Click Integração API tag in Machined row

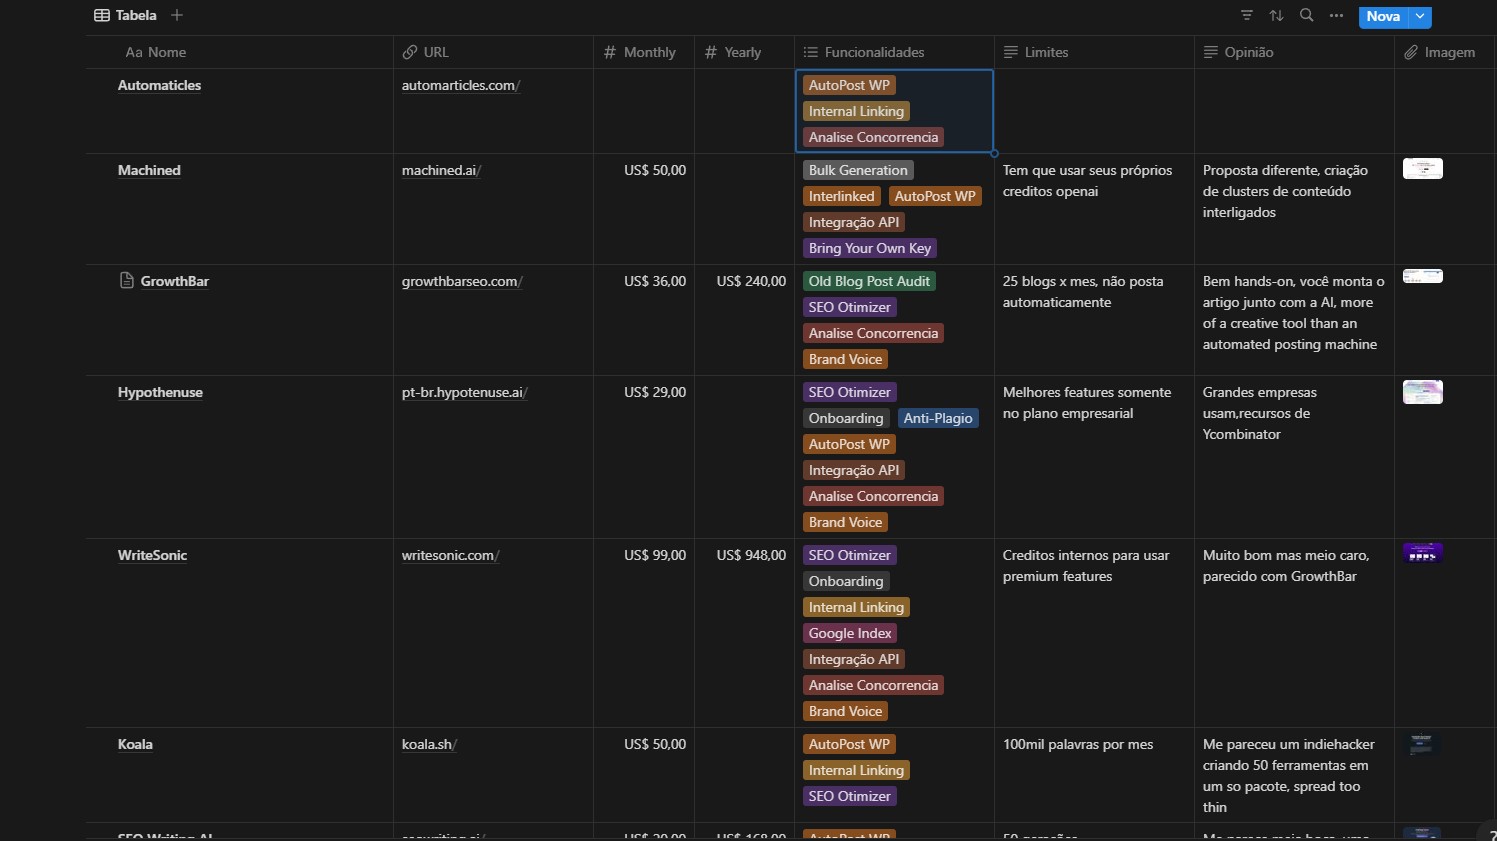point(854,223)
